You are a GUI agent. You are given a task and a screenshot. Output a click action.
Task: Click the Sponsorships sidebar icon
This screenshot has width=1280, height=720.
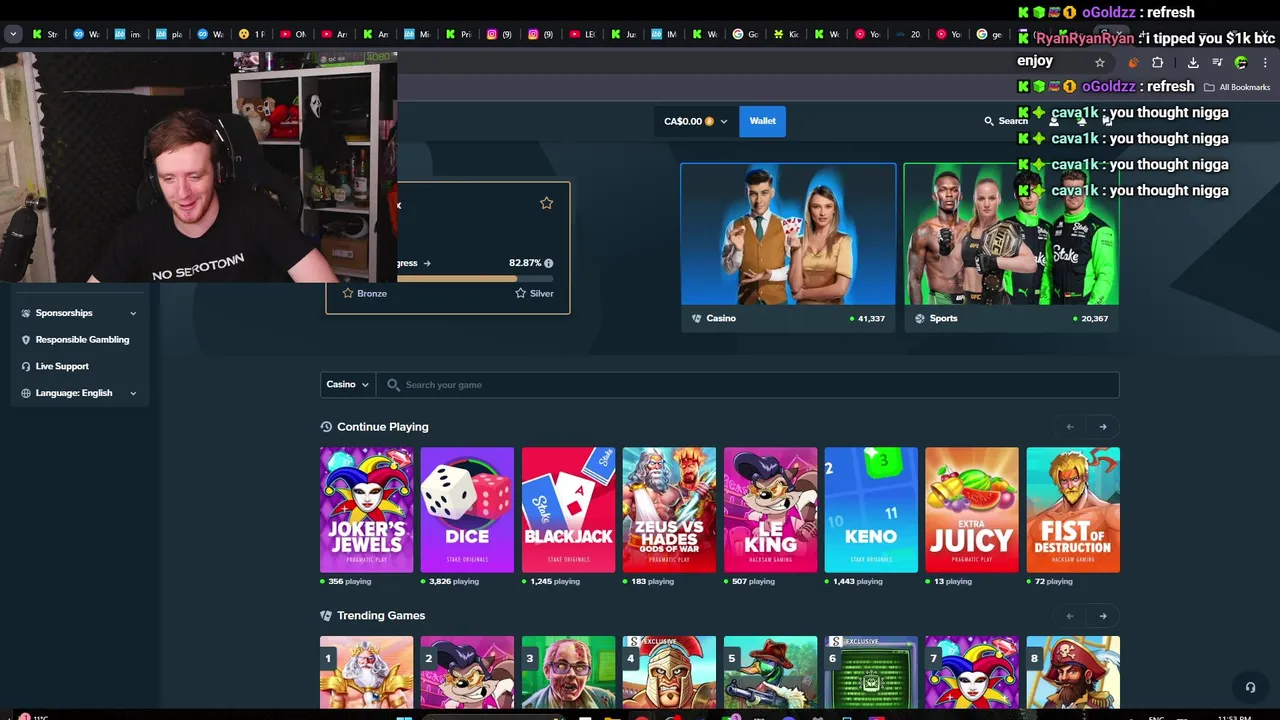(26, 313)
